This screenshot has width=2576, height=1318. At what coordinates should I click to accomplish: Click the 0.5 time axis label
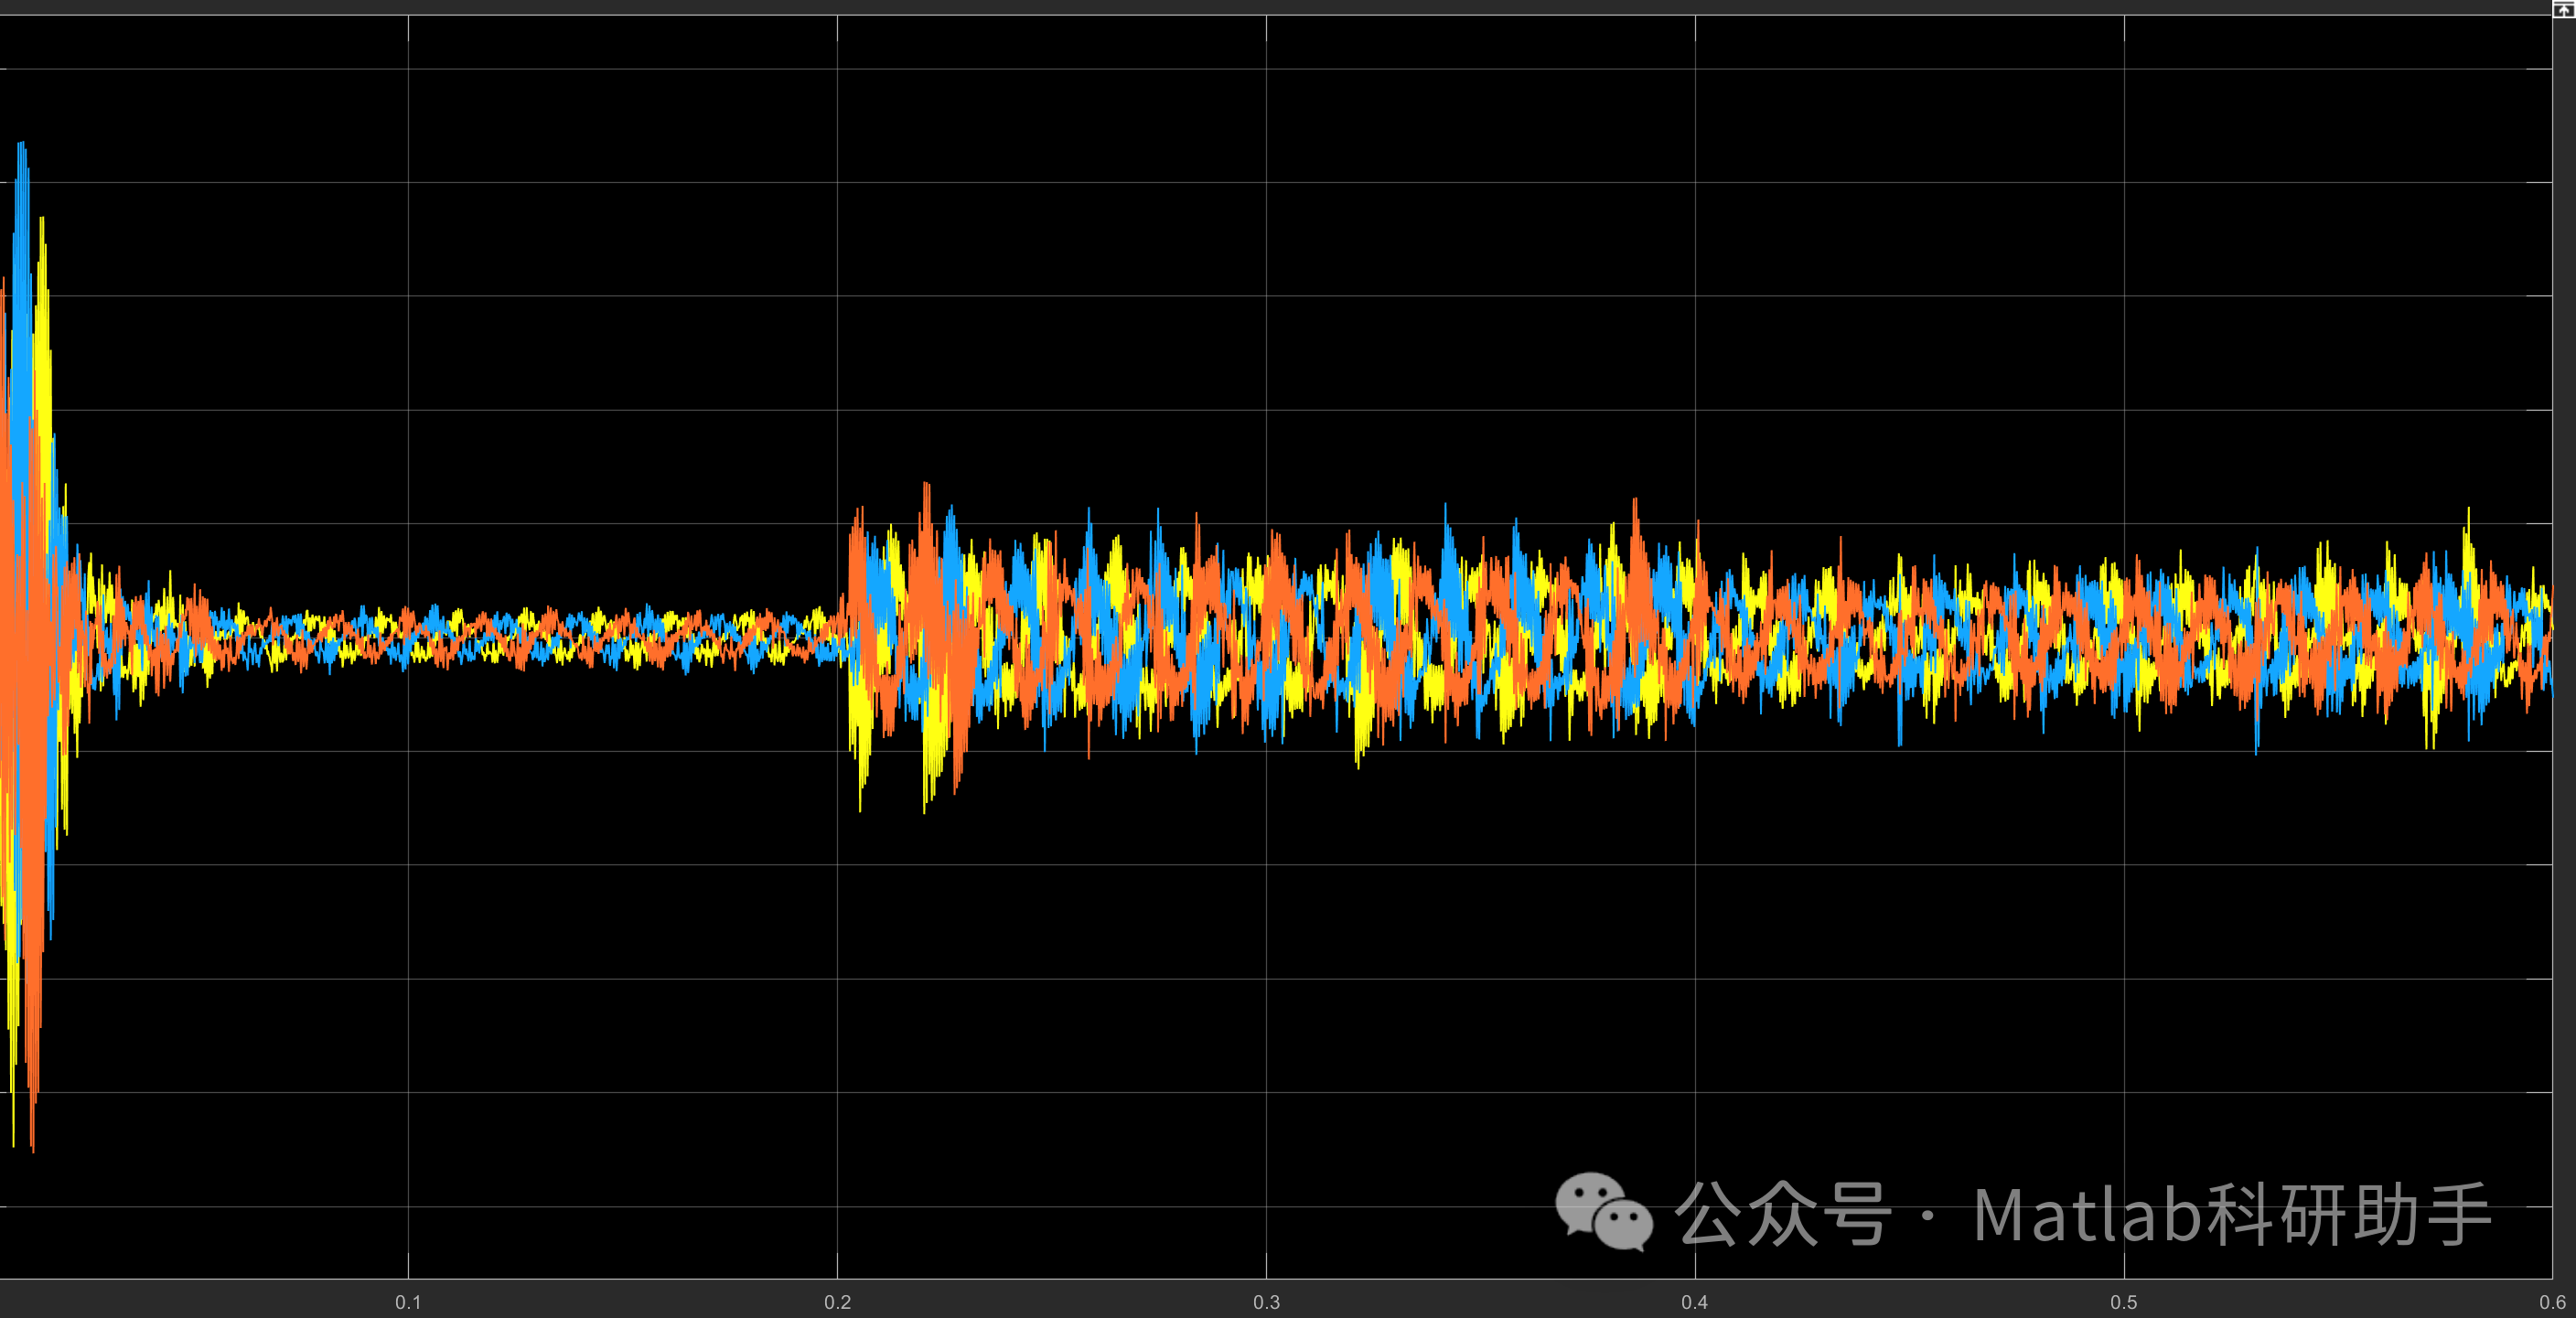(x=2123, y=1302)
